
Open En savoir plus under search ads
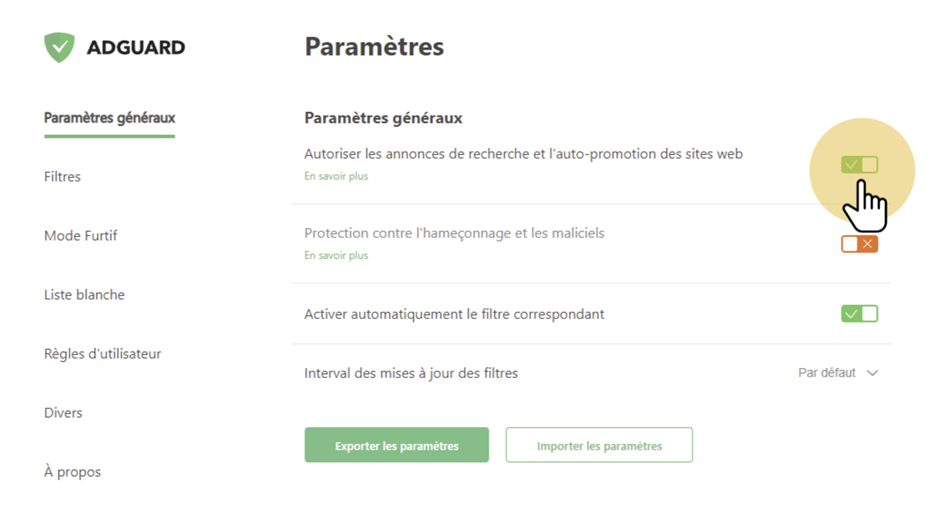tap(336, 177)
